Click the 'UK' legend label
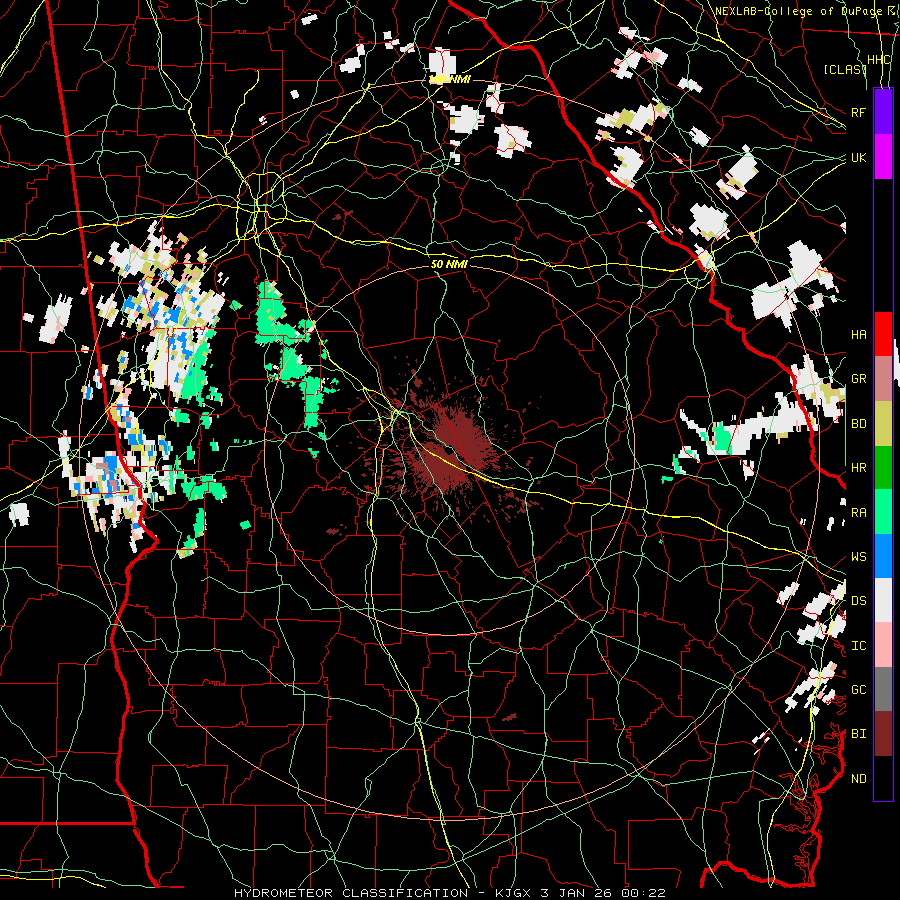This screenshot has width=900, height=900. [x=858, y=157]
